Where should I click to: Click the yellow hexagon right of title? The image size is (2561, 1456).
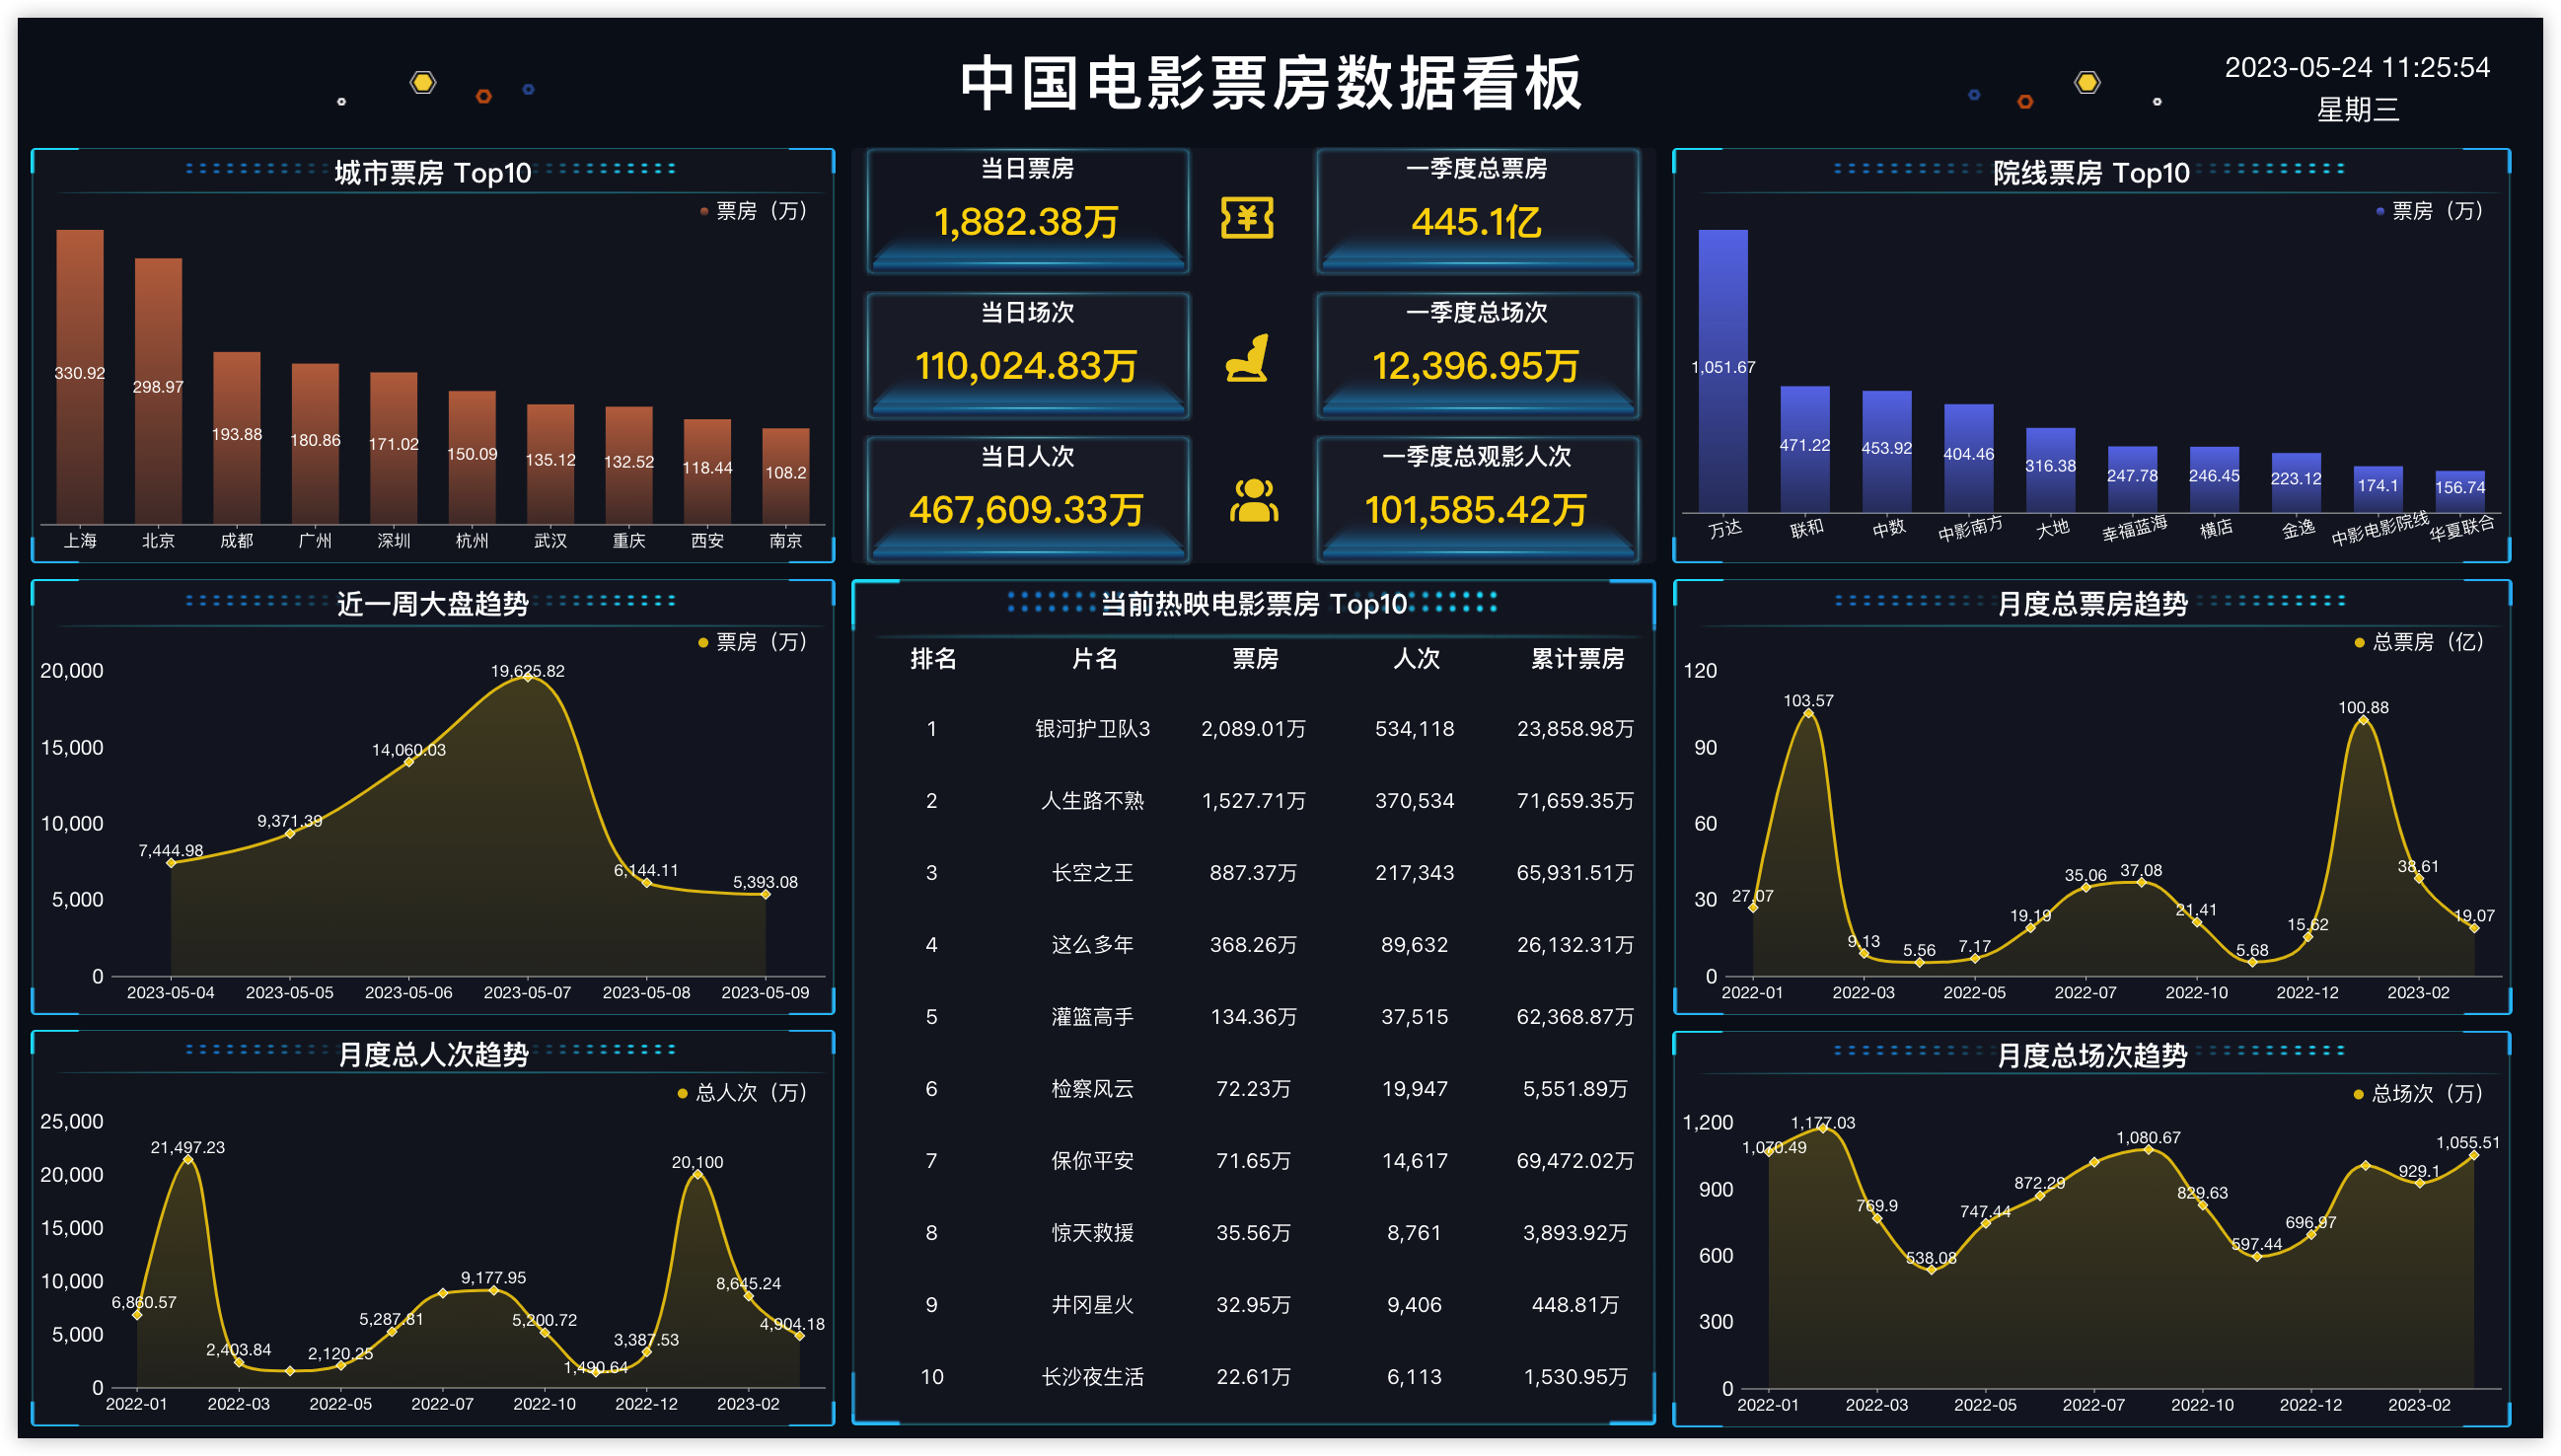point(2086,82)
